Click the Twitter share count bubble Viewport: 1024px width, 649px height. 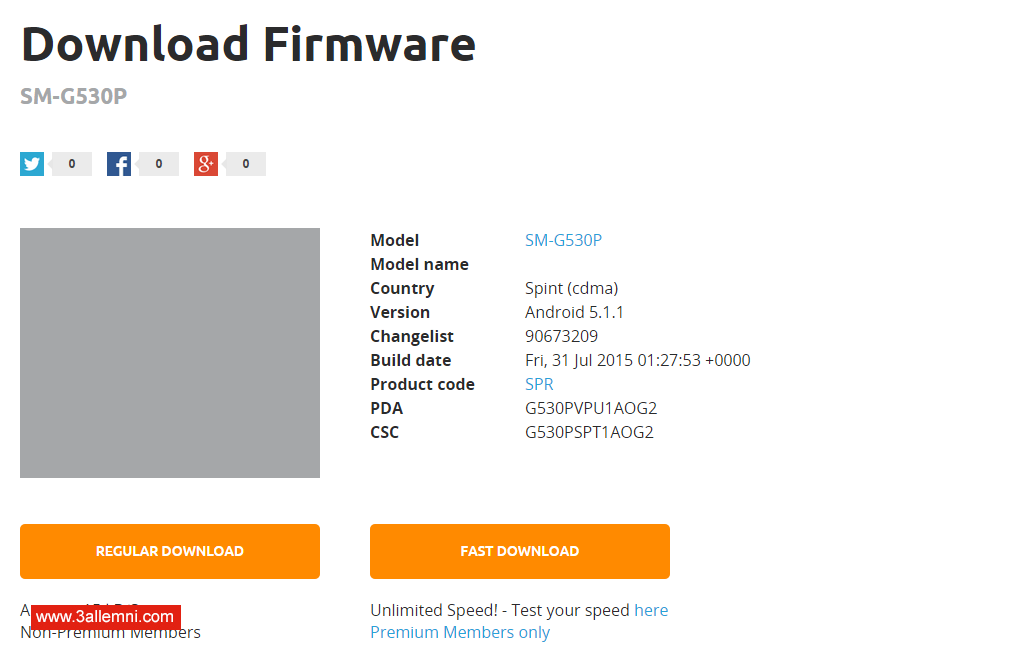point(72,164)
